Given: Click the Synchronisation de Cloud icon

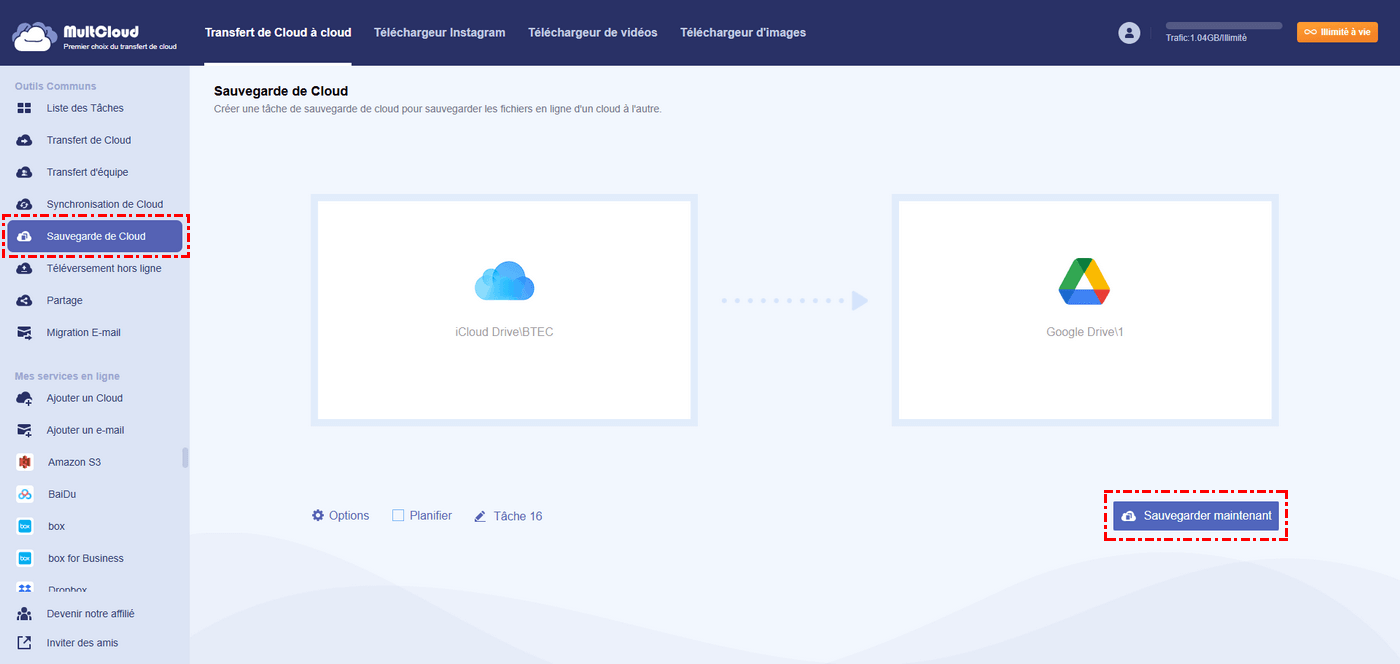Looking at the screenshot, I should (x=25, y=204).
